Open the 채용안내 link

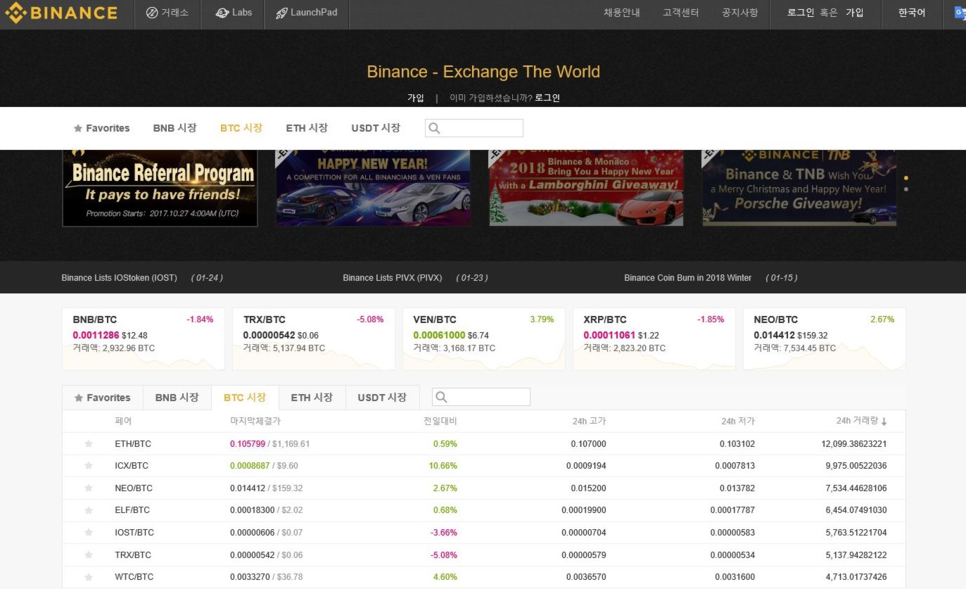622,13
